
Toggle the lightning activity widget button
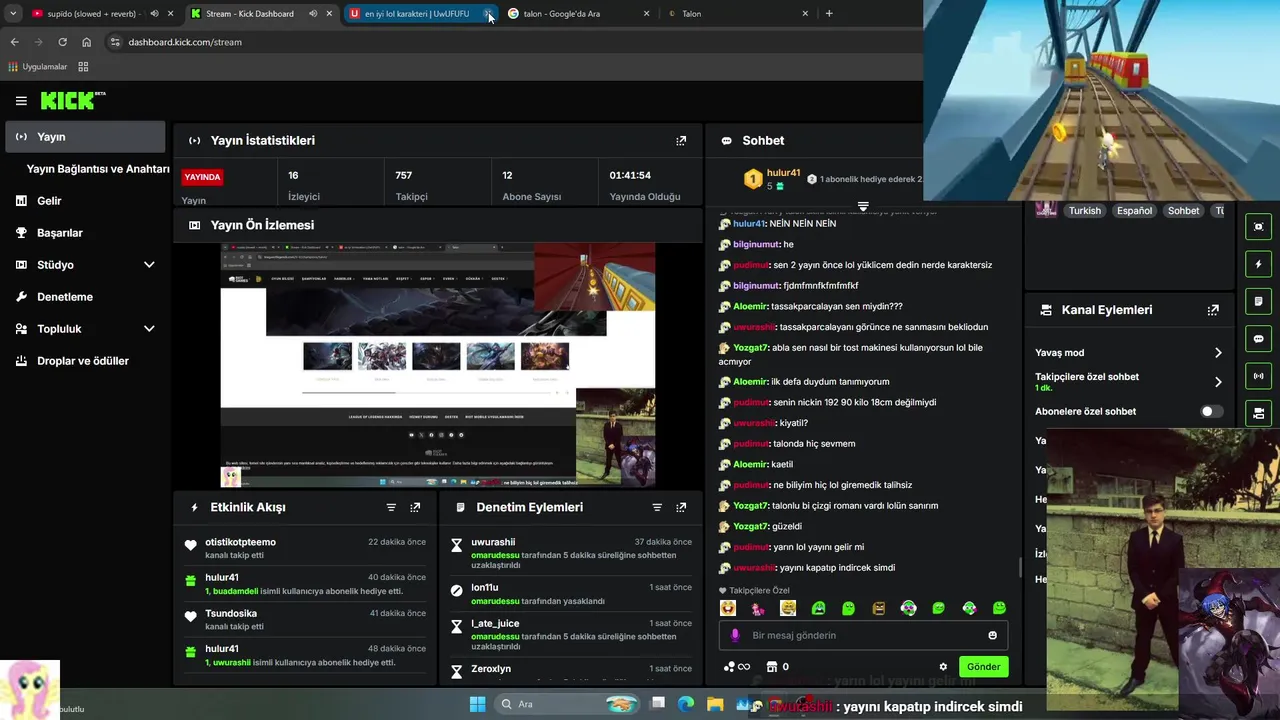pos(1258,264)
